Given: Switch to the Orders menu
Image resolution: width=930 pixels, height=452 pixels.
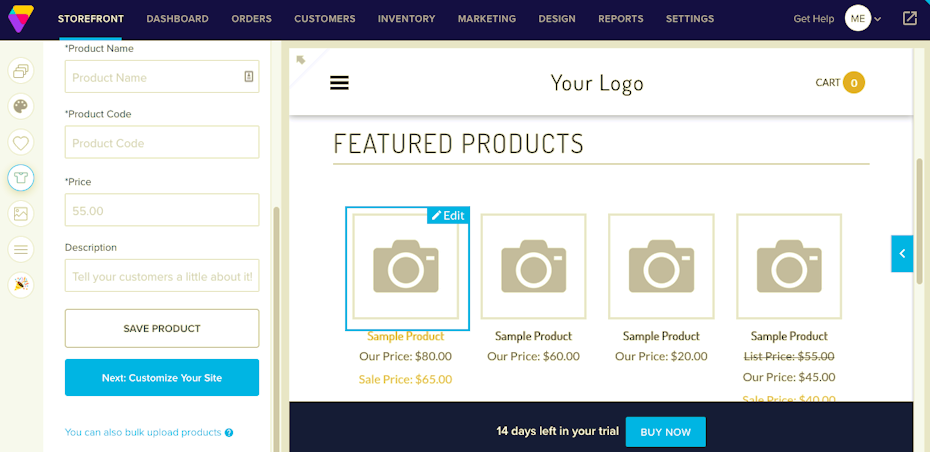Looking at the screenshot, I should tap(251, 19).
